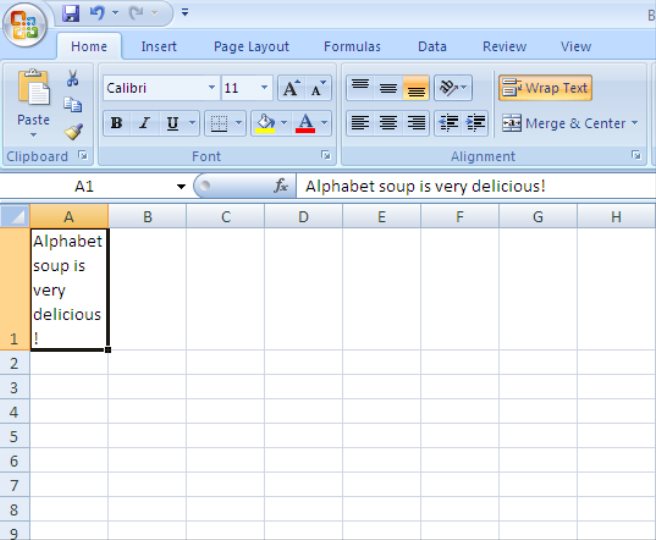Open the Undo history dropdown arrow
This screenshot has height=540, width=656.
(x=115, y=13)
